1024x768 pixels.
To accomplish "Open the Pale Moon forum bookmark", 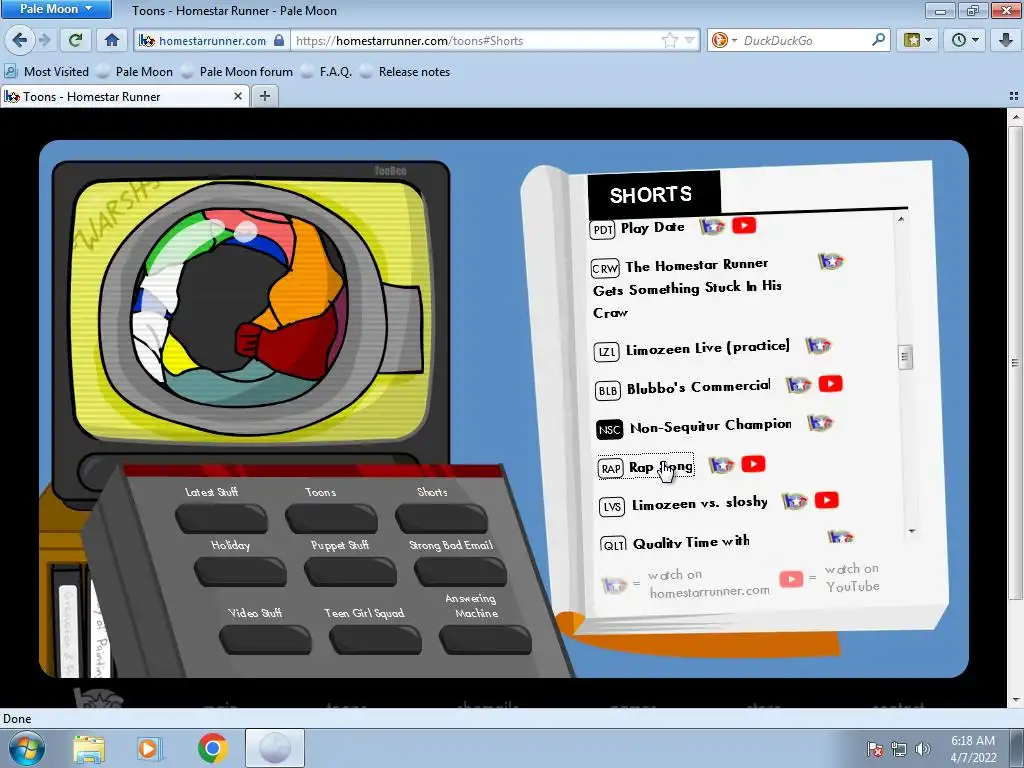I will click(237, 72).
